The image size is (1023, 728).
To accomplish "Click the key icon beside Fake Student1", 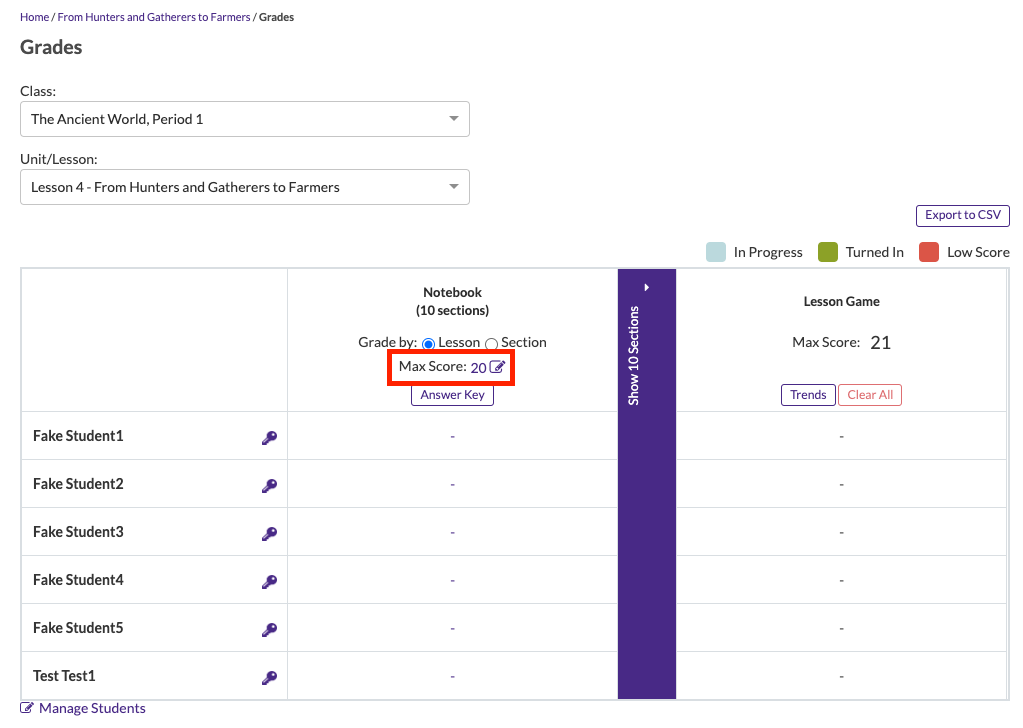I will pos(269,437).
